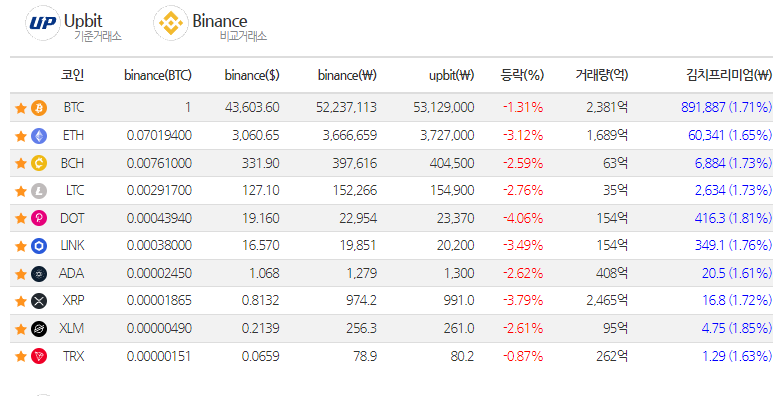Click the Binance exchange logo
Image resolution: width=783 pixels, height=396 pixels.
click(x=171, y=23)
